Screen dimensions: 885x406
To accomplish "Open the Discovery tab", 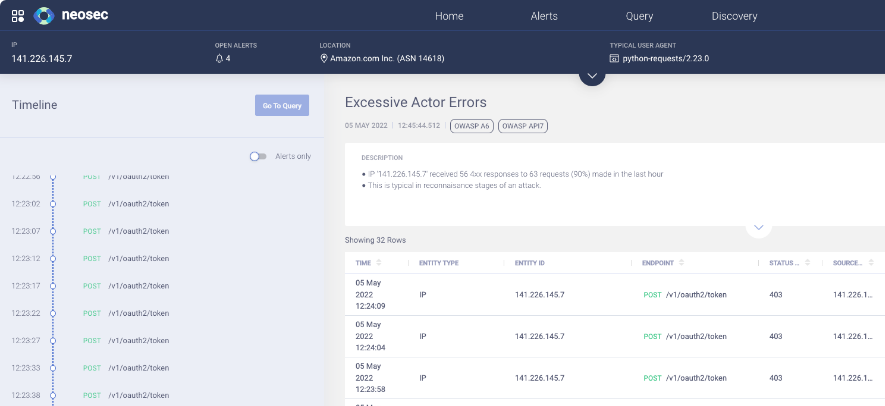I will (734, 16).
